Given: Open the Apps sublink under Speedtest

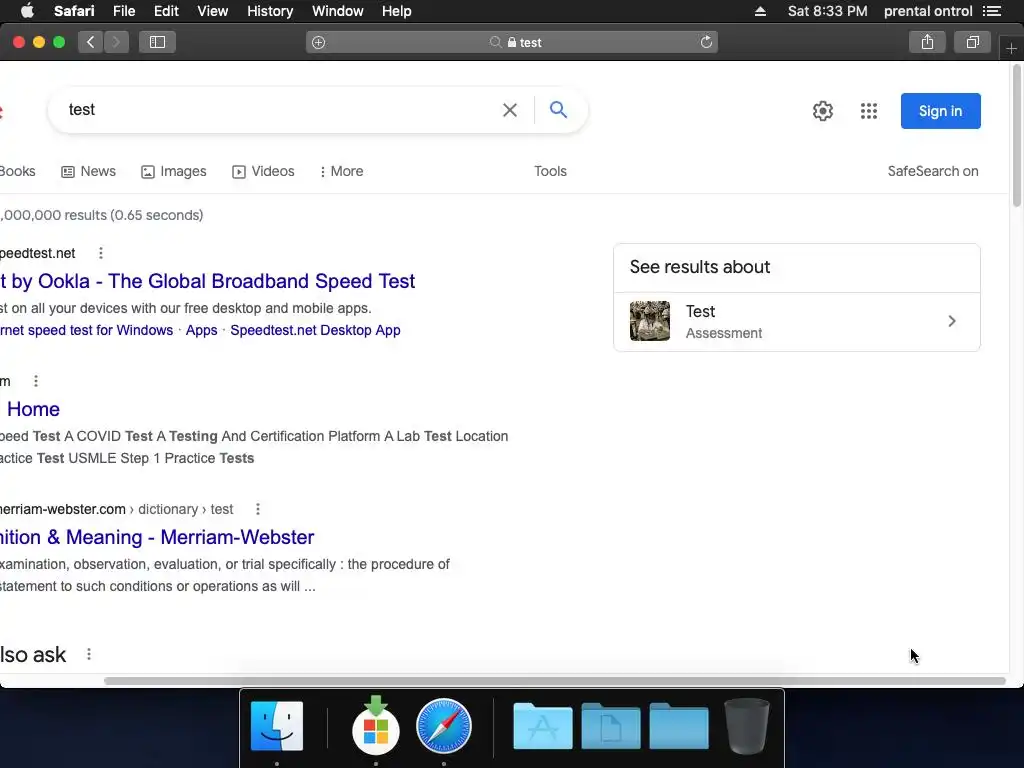Looking at the screenshot, I should point(201,330).
